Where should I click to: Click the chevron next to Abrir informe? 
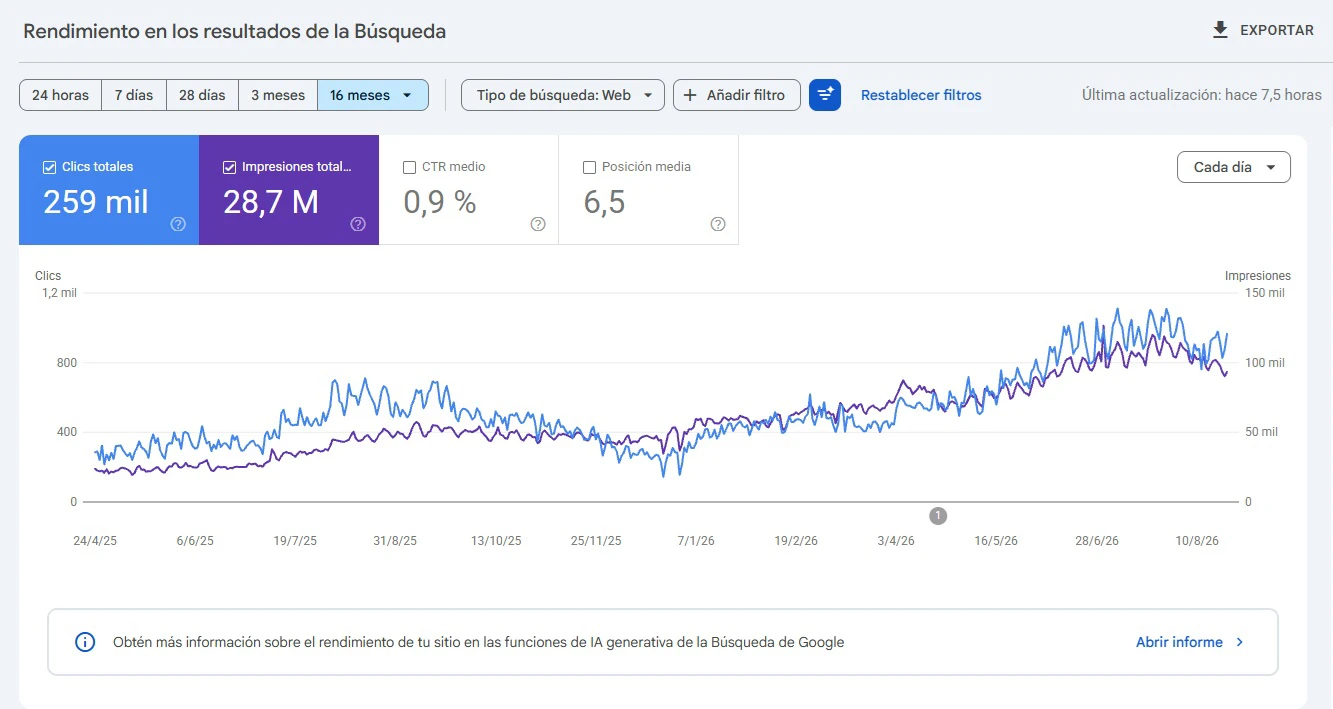(1240, 642)
